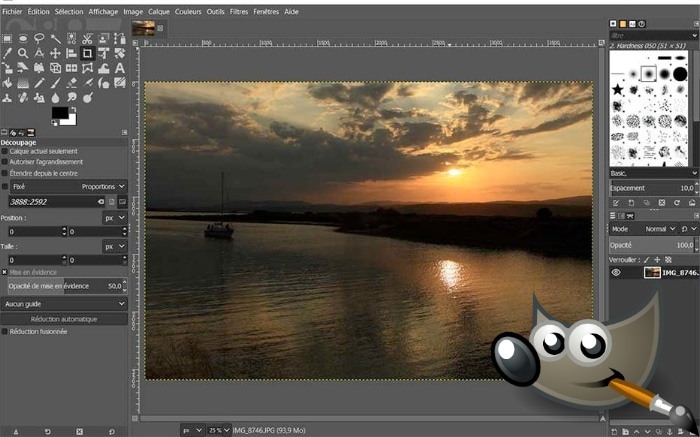Enable Réduction fusionnée checkbox

click(x=4, y=332)
